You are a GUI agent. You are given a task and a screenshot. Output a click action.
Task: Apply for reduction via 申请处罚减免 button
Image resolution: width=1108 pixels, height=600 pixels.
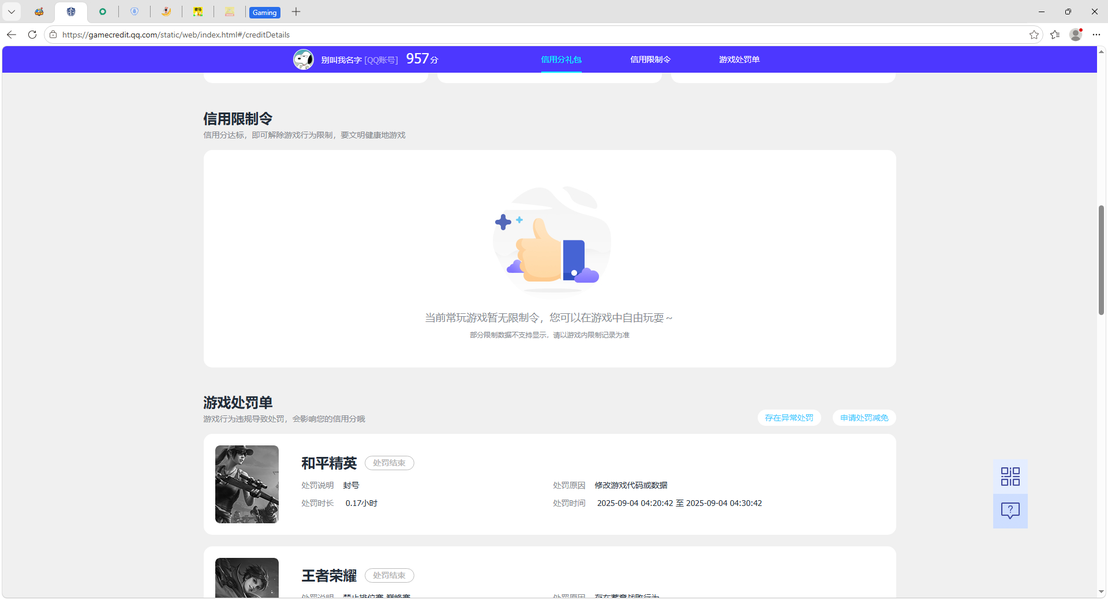(x=864, y=418)
